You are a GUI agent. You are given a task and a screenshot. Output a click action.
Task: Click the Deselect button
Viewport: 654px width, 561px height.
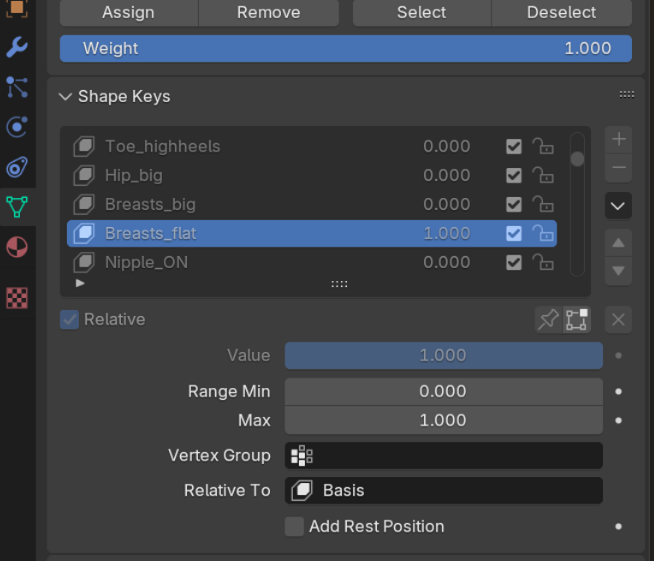(561, 13)
